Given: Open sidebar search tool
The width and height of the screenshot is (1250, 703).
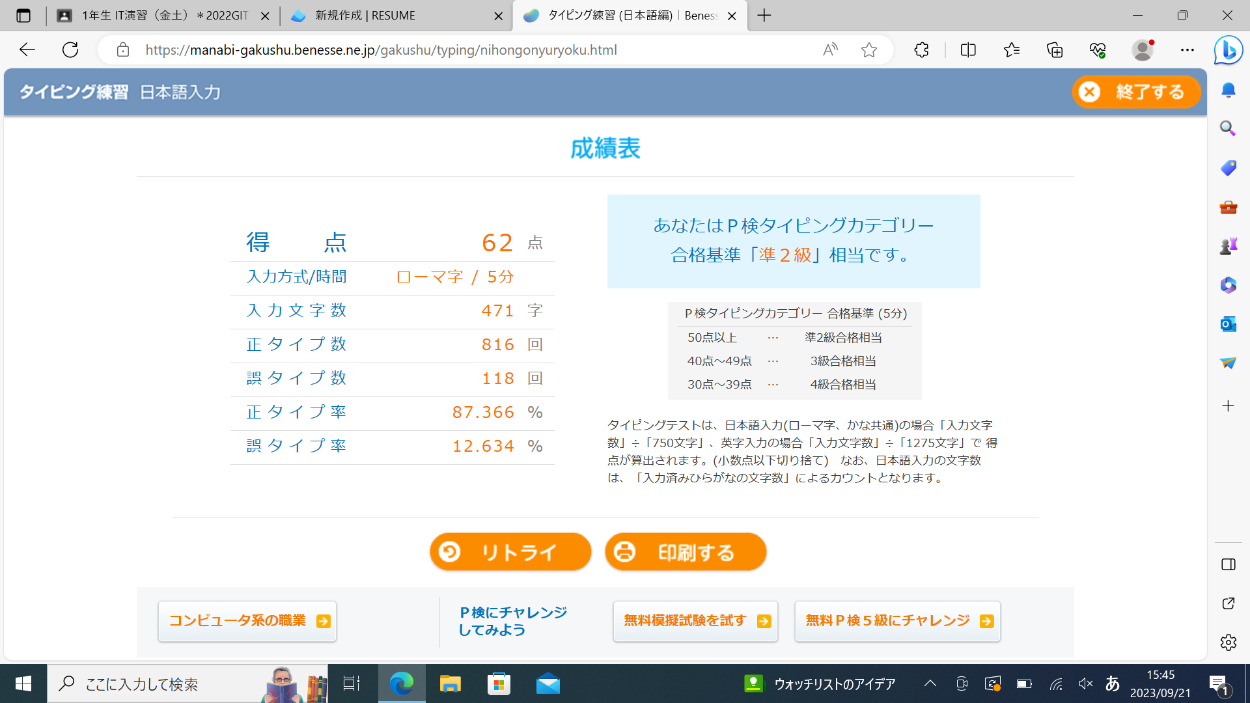Looking at the screenshot, I should (x=1228, y=128).
